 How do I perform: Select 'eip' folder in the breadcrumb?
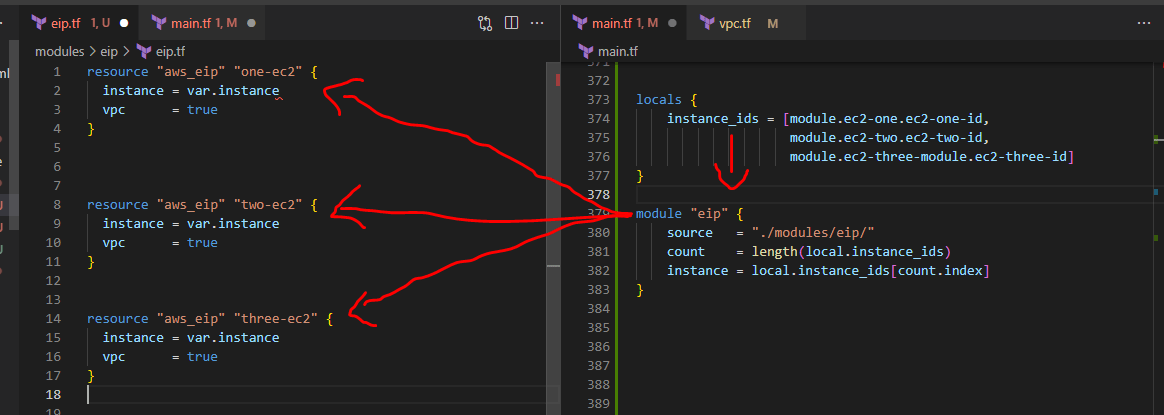(110, 51)
